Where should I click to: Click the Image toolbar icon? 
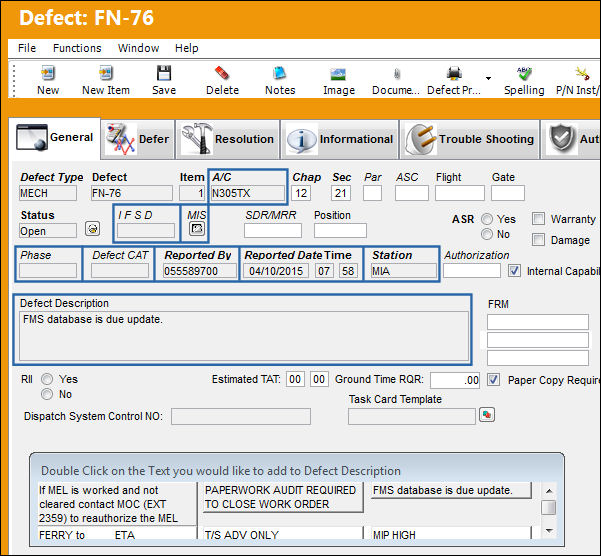(338, 74)
